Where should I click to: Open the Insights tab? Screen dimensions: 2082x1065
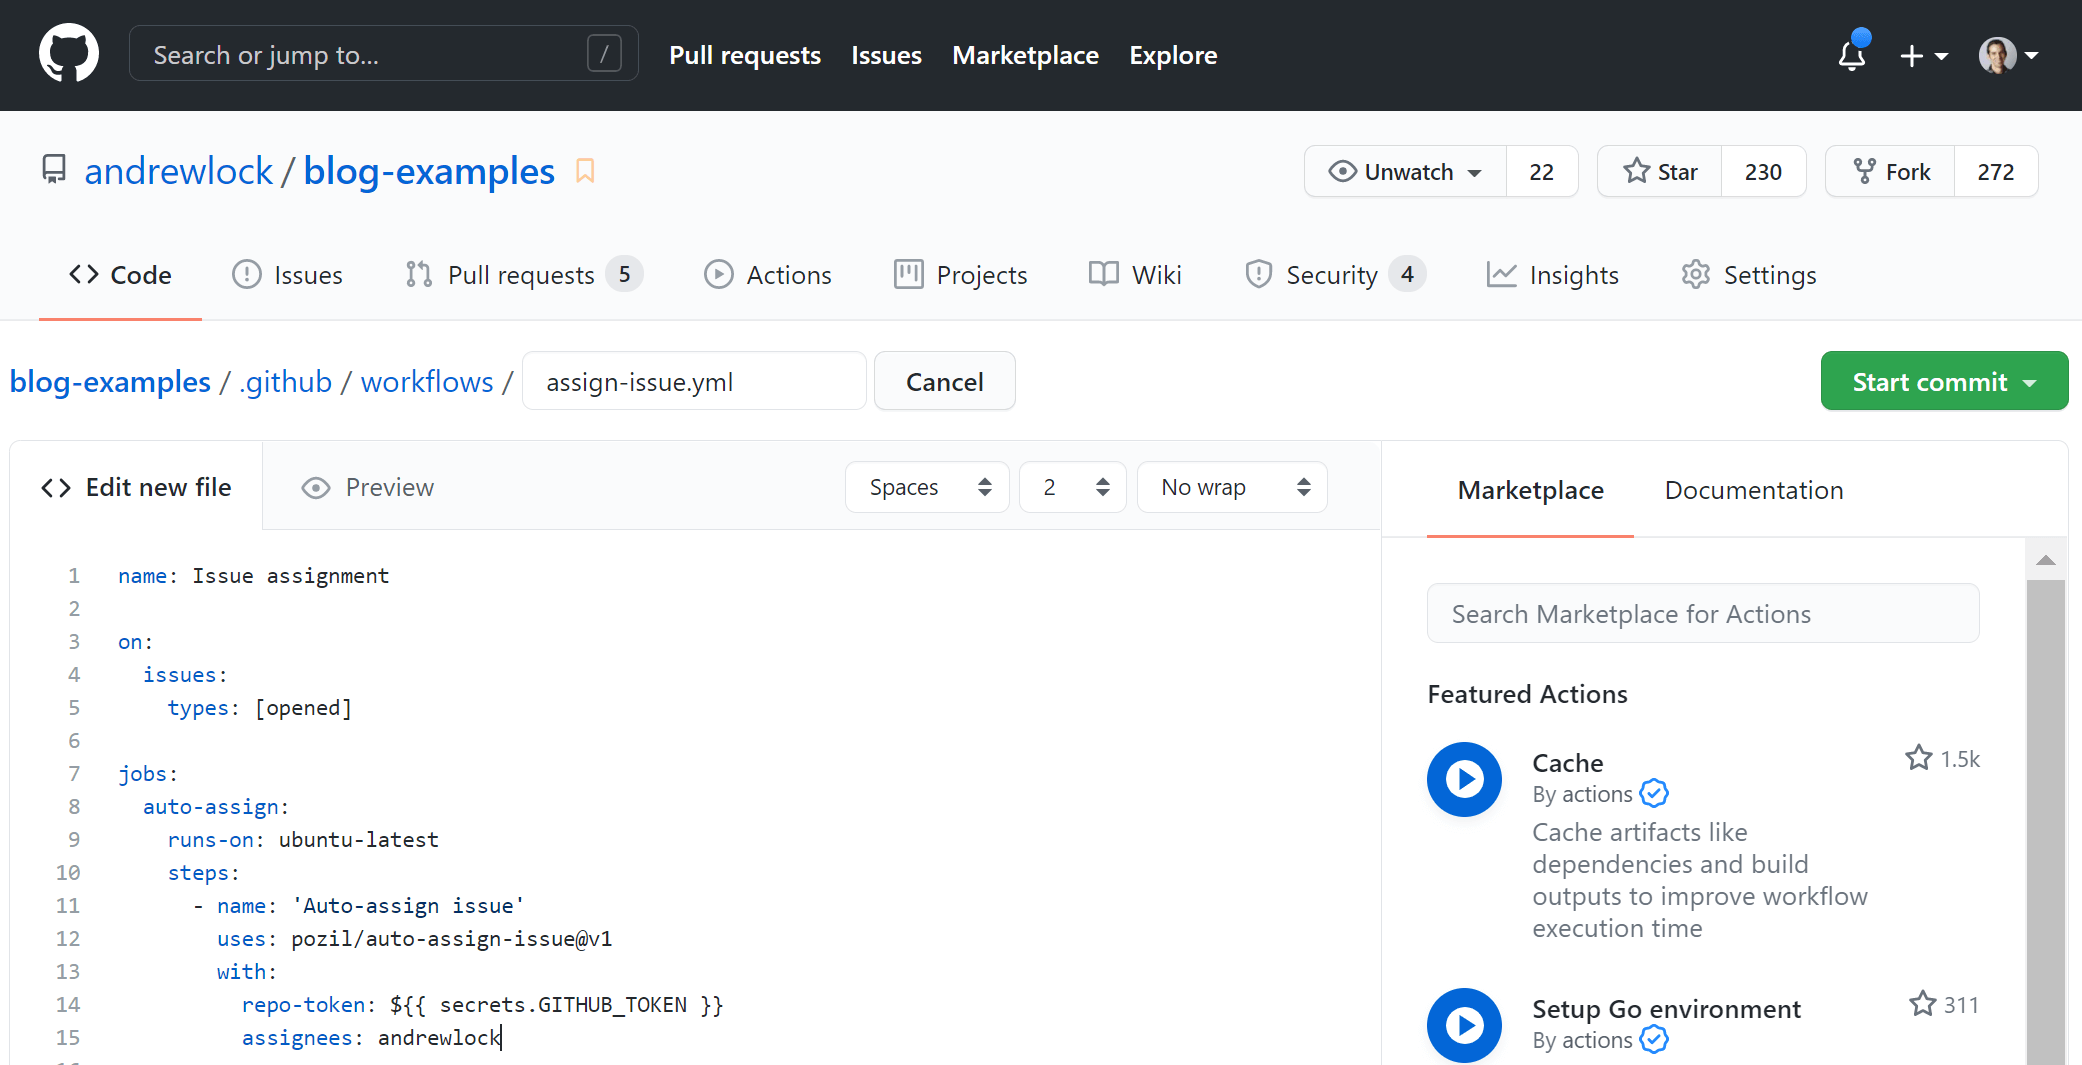[1552, 275]
